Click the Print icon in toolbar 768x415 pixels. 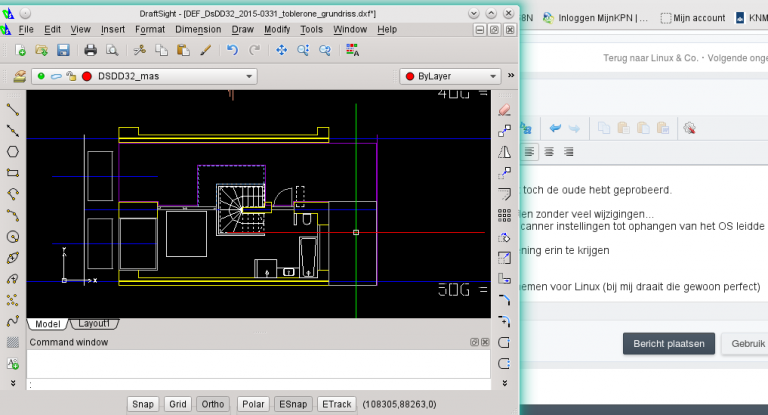coord(90,50)
